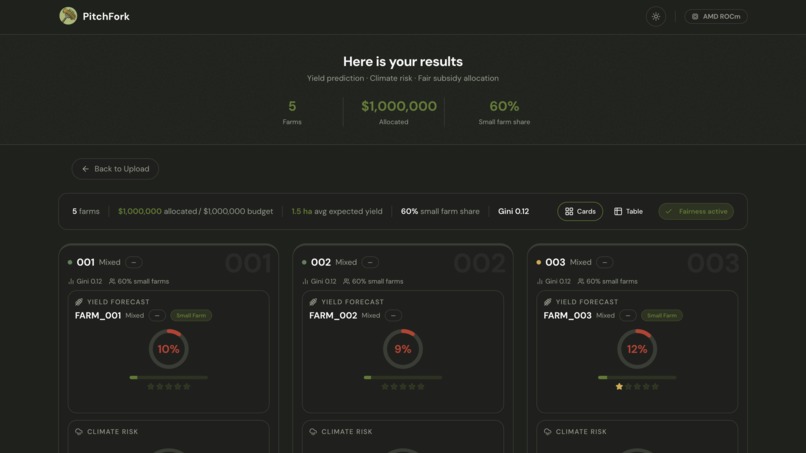The image size is (806, 453).
Task: Switch to Table view
Action: 628,211
